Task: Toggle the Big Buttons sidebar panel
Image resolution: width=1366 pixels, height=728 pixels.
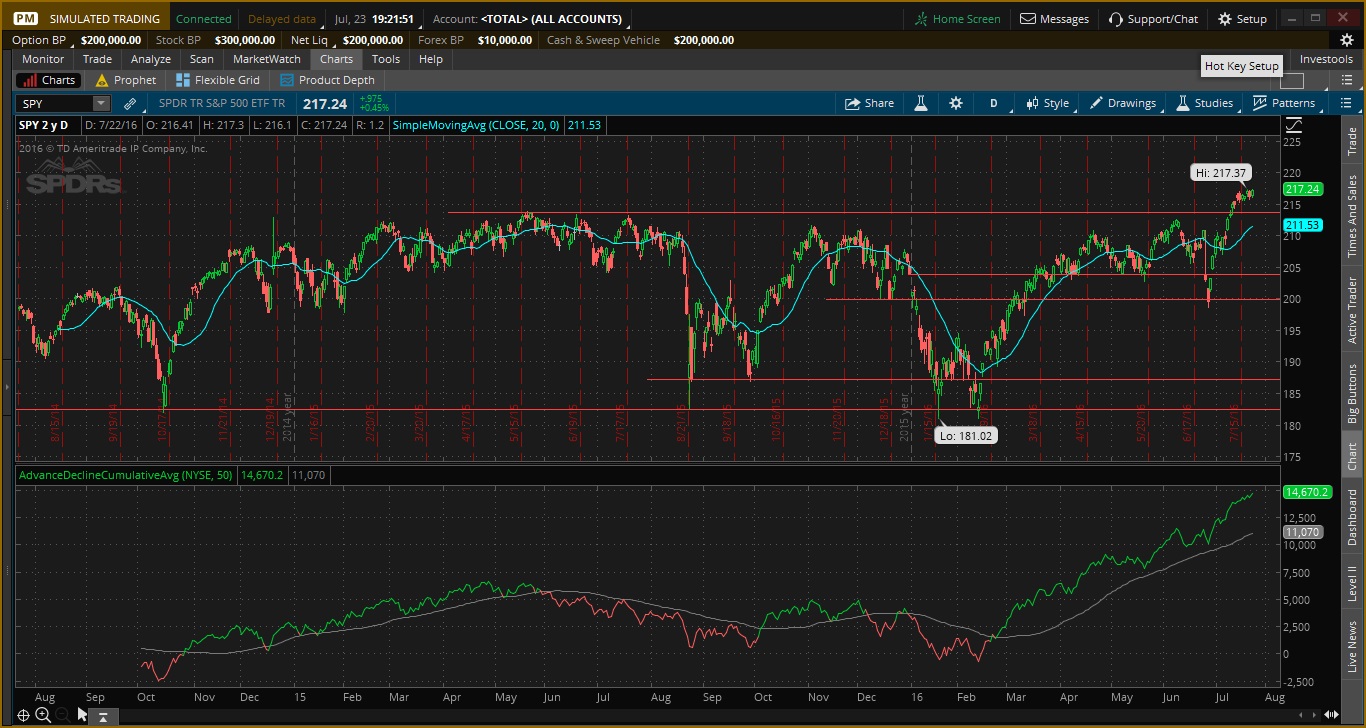Action: point(1352,393)
